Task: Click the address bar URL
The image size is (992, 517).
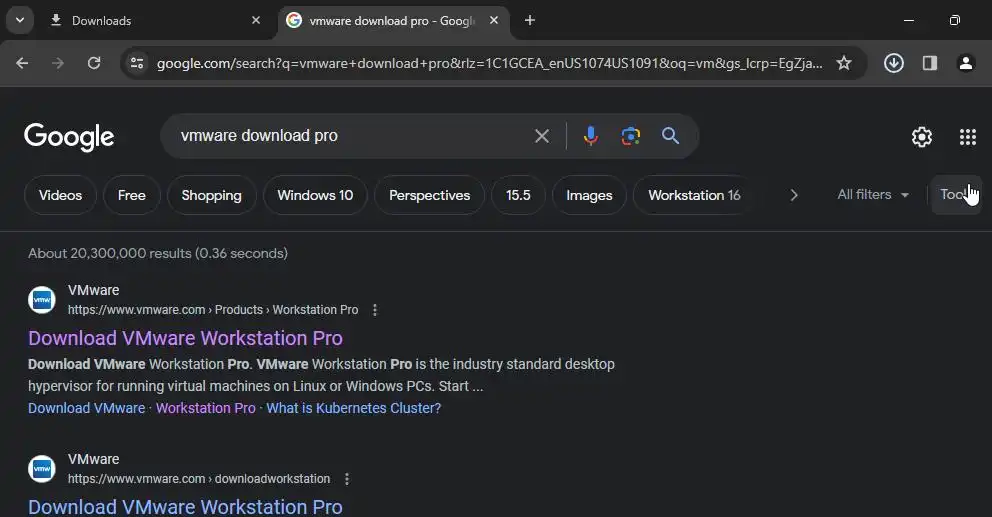Action: click(x=490, y=63)
